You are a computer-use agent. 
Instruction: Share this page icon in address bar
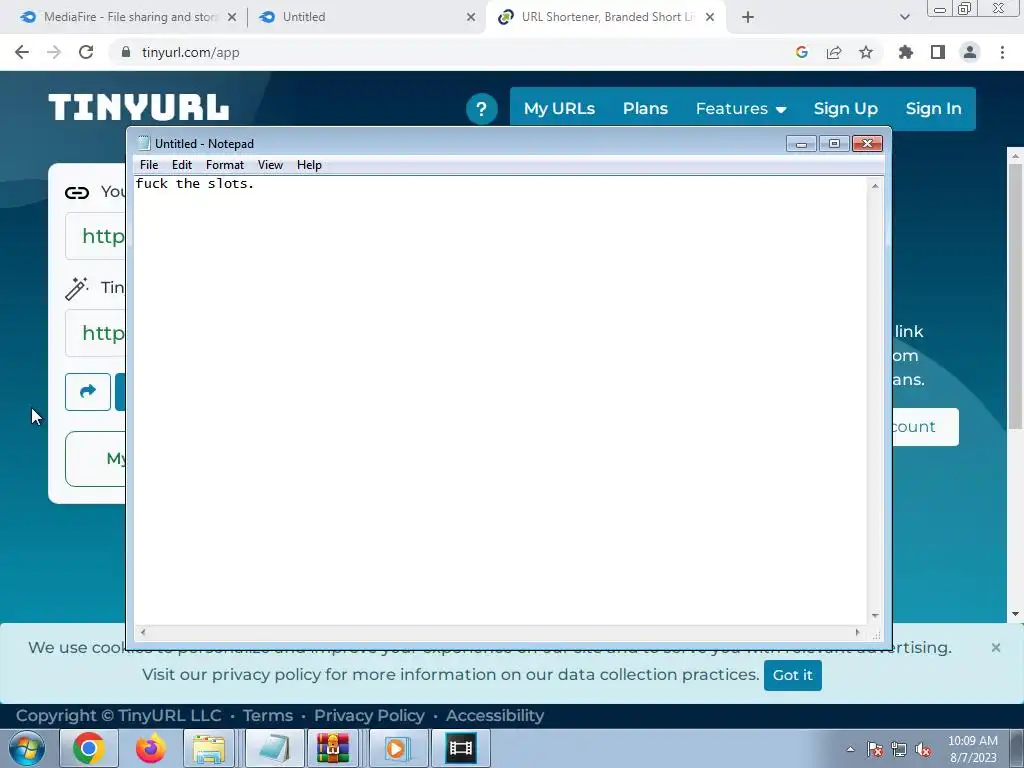click(834, 52)
